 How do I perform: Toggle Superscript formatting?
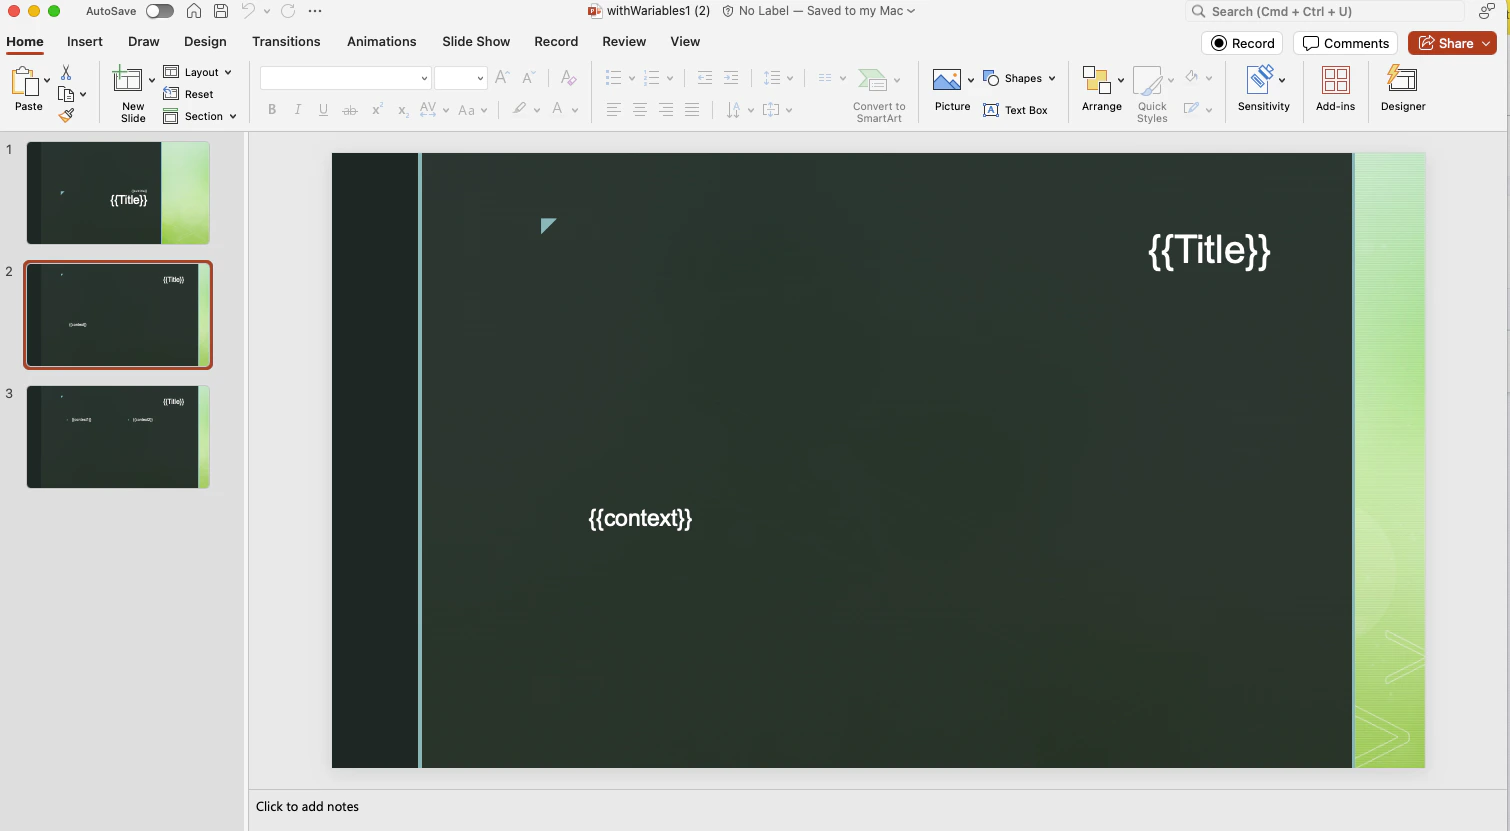click(x=377, y=110)
